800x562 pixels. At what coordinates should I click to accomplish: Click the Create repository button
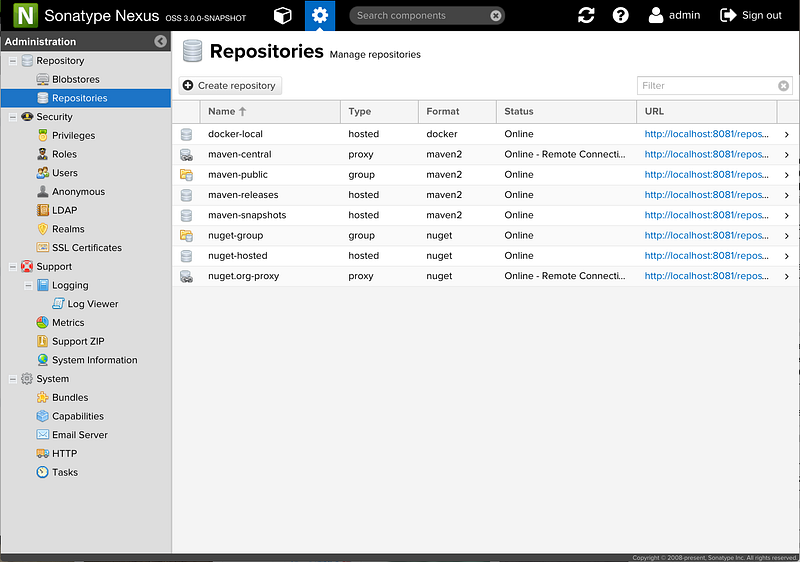coord(230,86)
